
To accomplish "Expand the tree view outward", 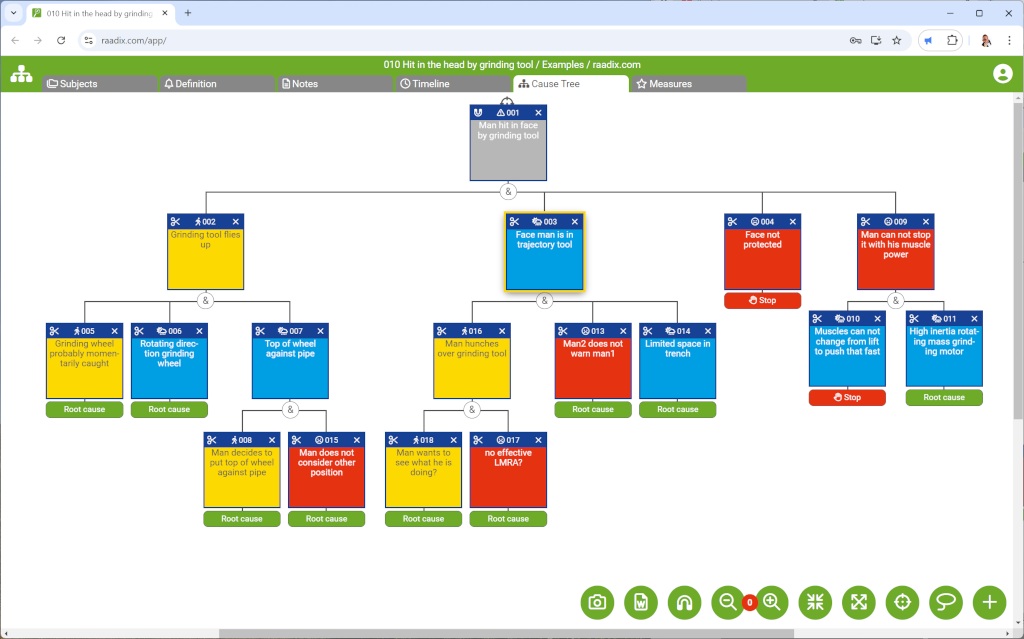I will 858,603.
